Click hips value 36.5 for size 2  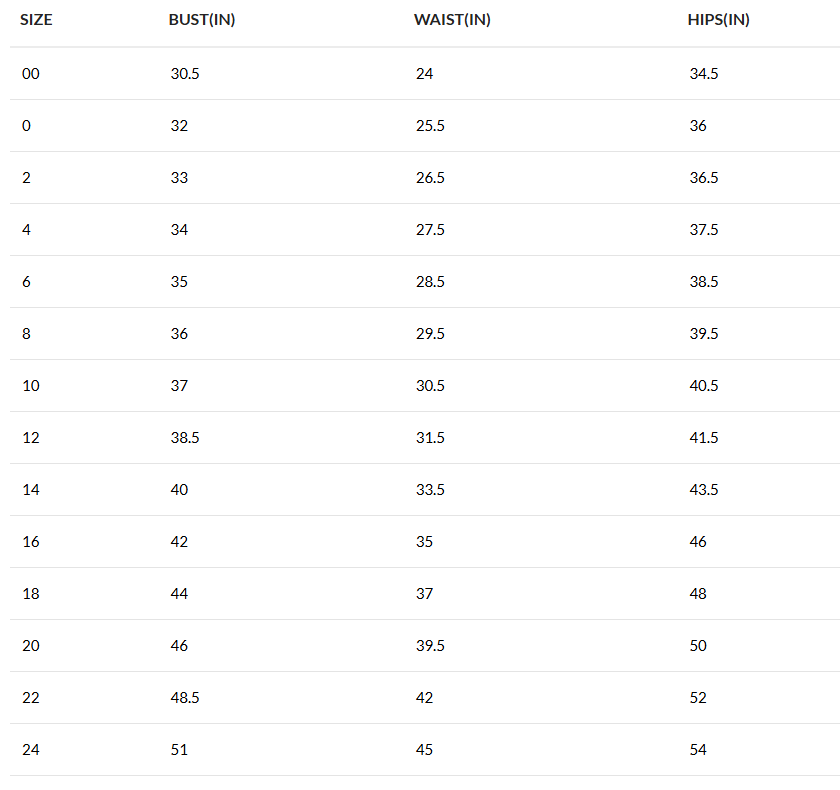tap(704, 178)
